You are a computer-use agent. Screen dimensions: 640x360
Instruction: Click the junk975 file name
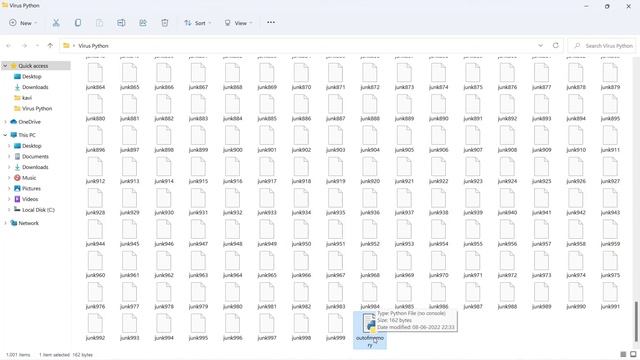point(610,275)
